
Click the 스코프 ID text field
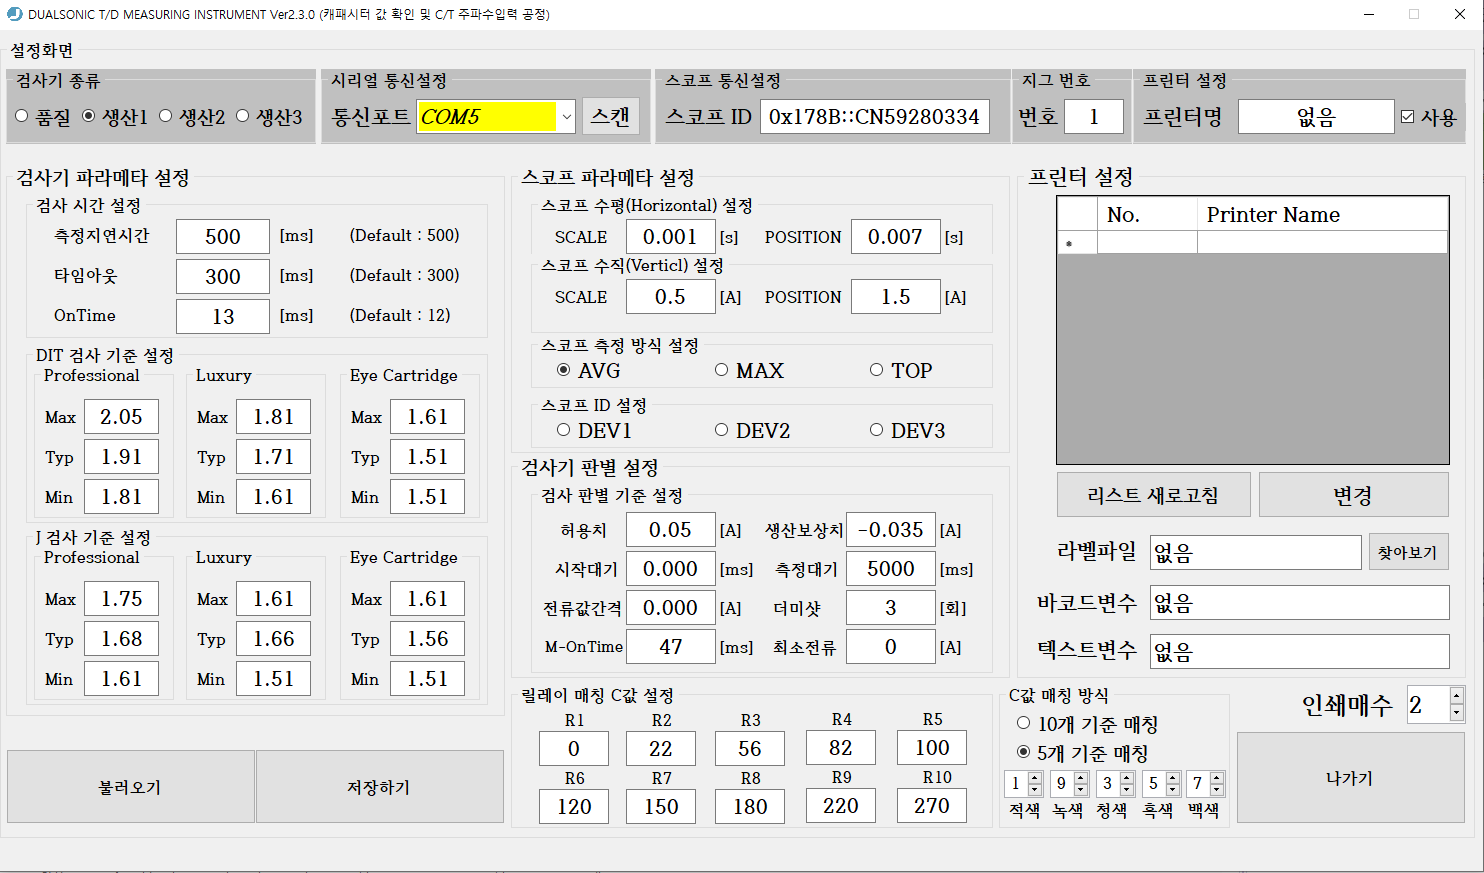pyautogui.click(x=875, y=116)
